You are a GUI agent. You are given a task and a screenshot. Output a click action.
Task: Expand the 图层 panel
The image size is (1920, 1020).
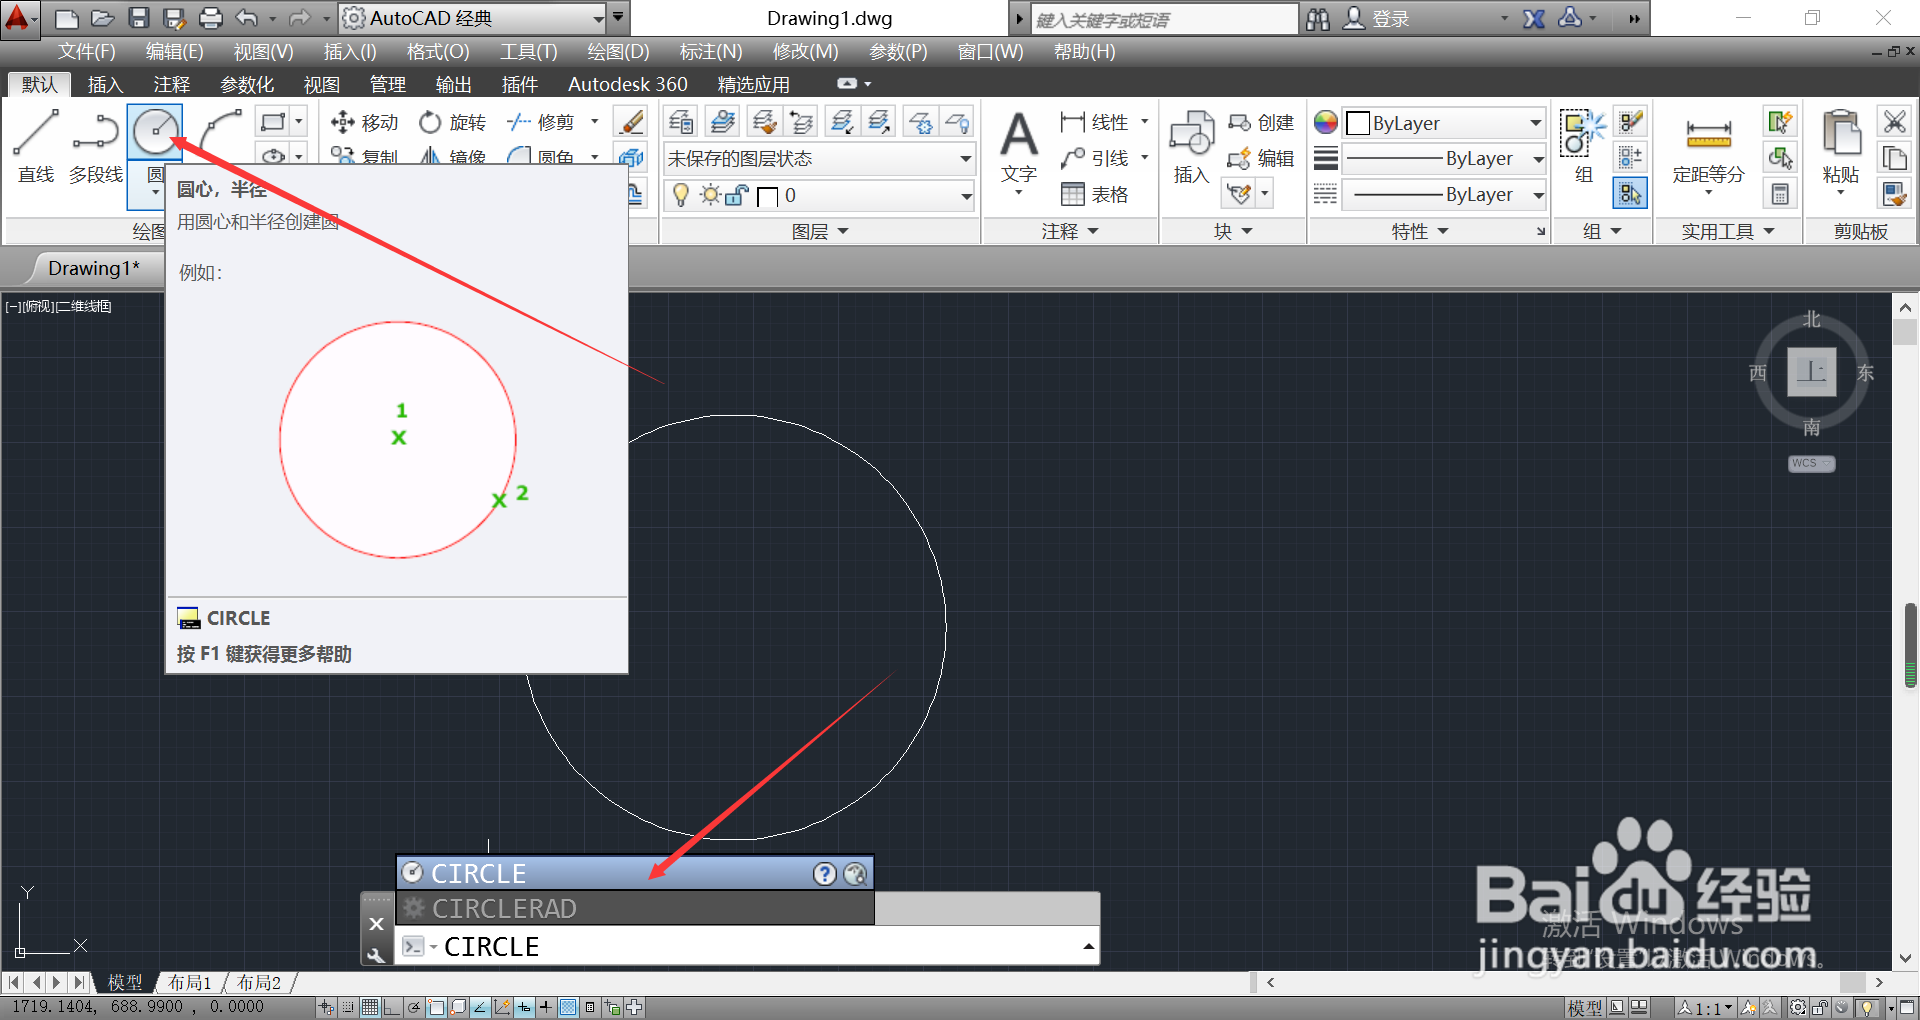[820, 231]
